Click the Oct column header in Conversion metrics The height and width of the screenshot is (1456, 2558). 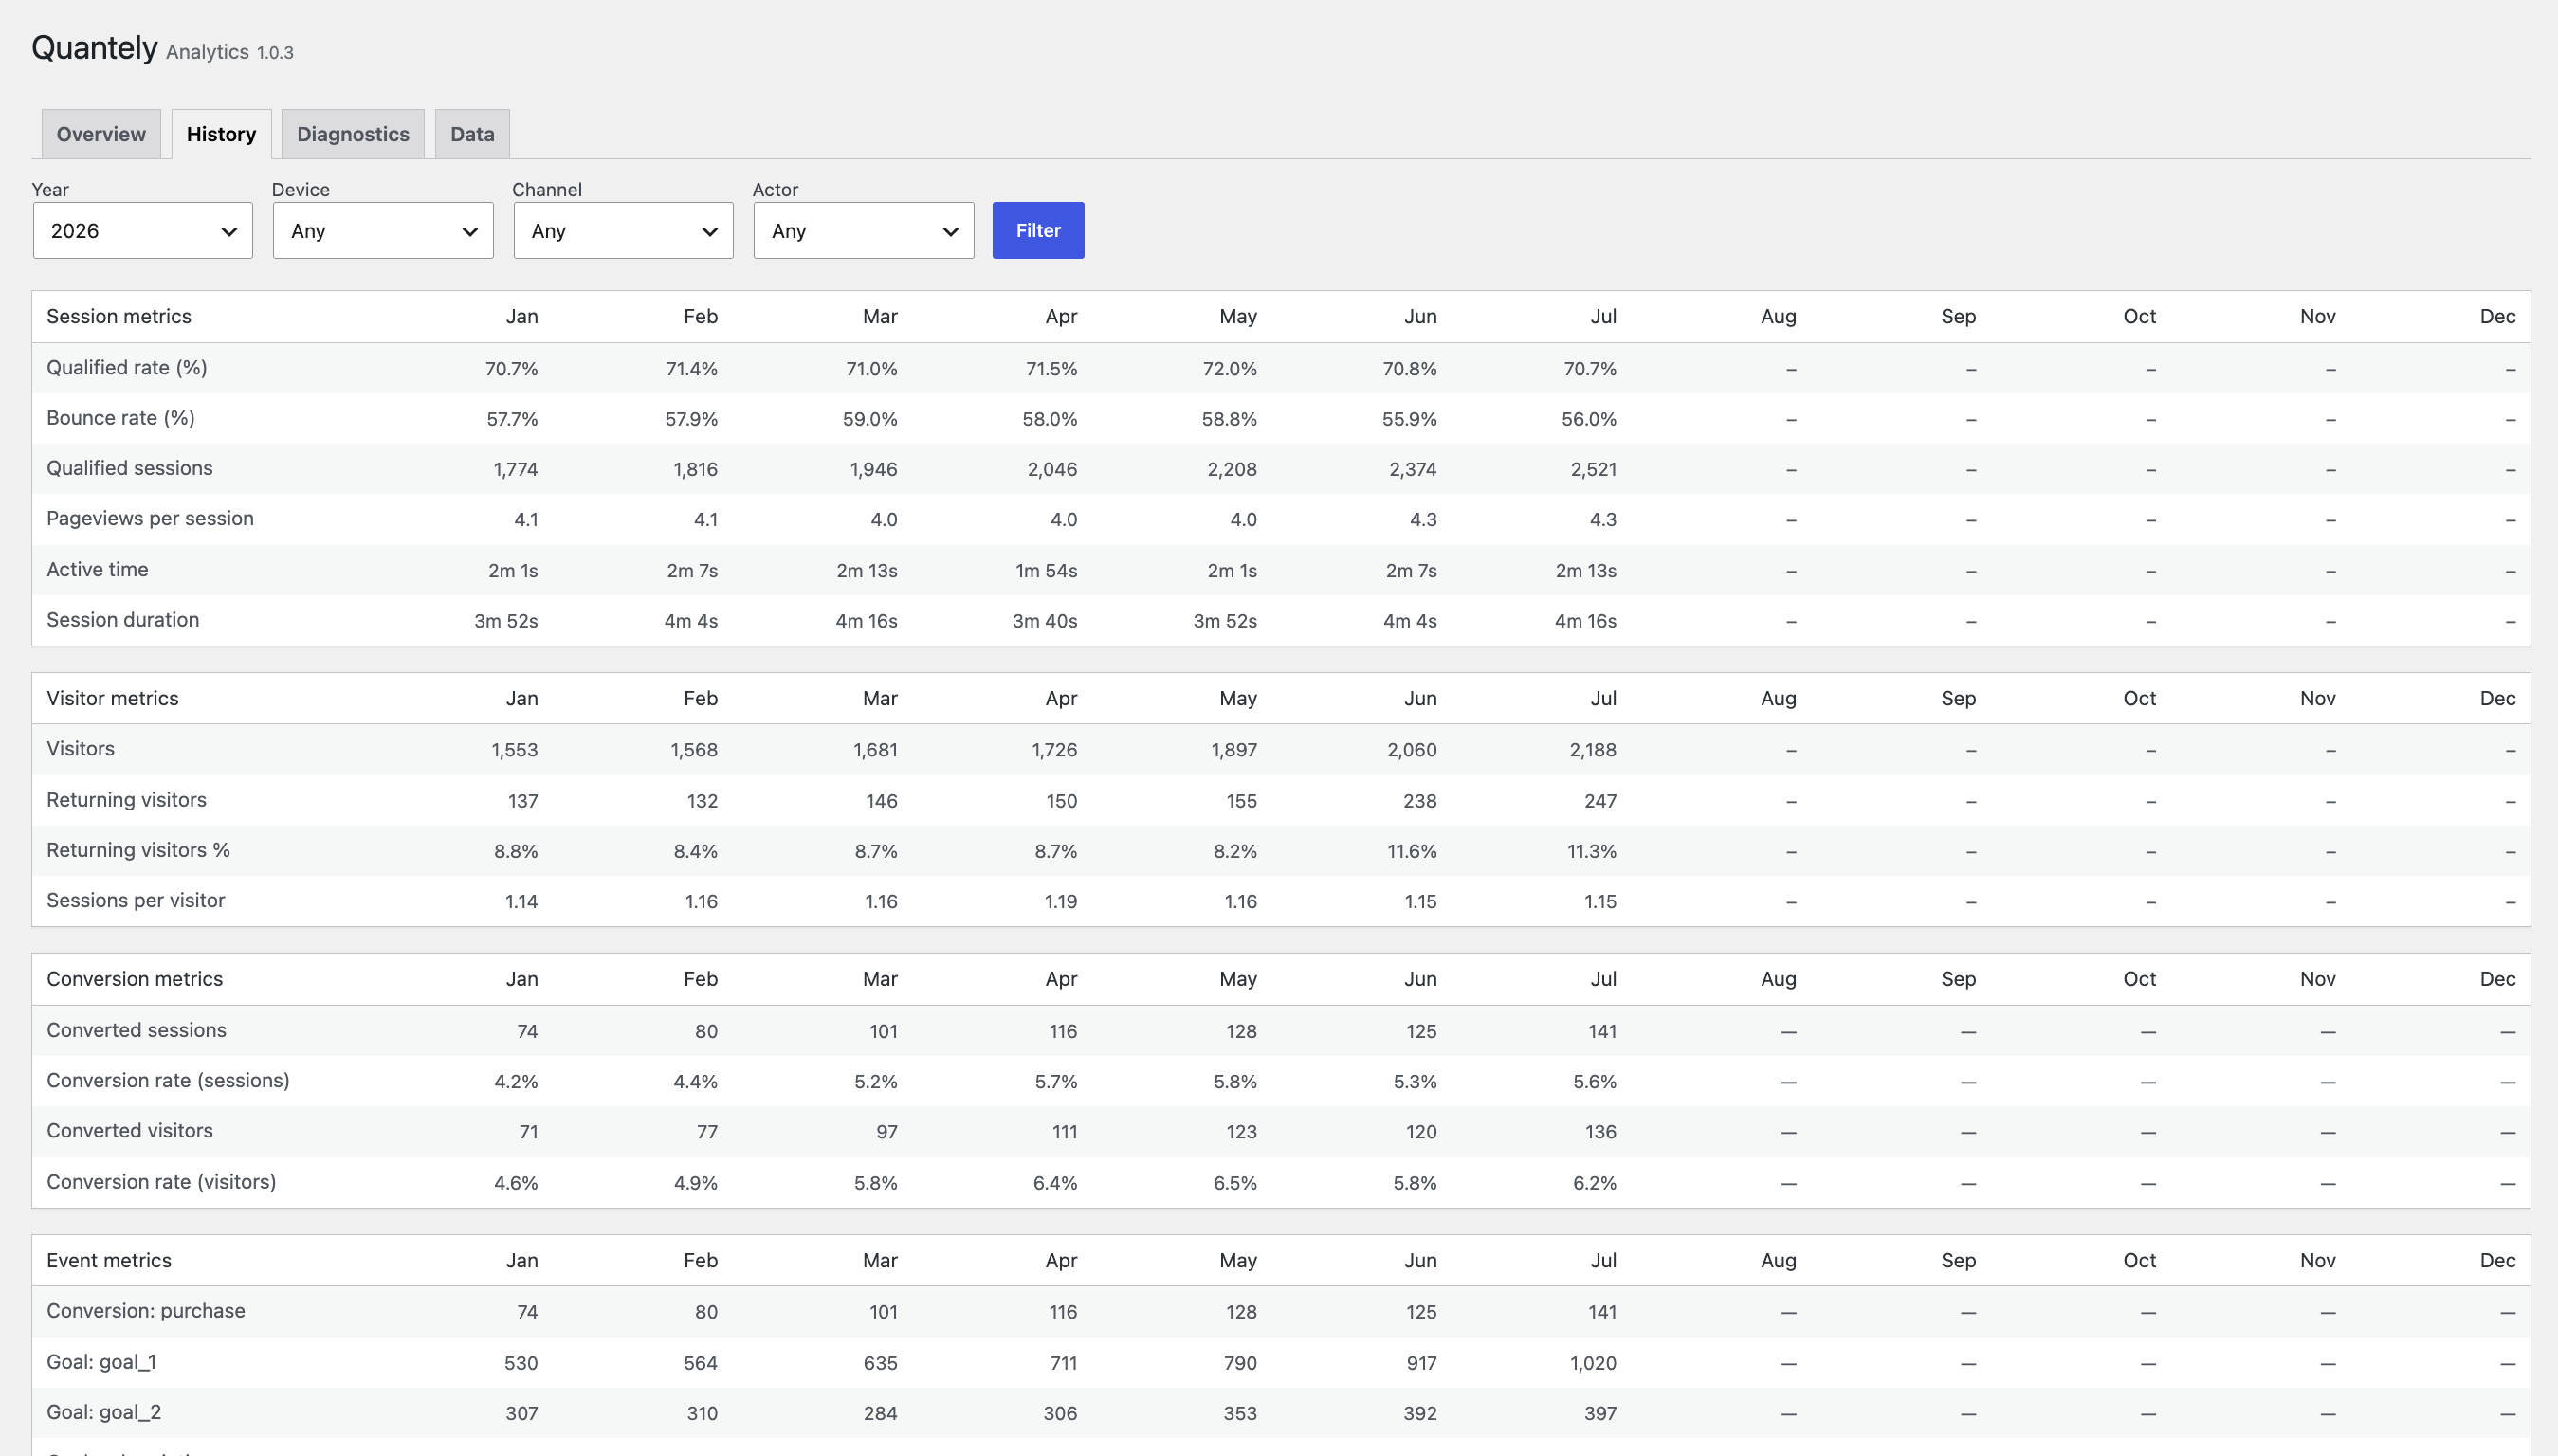click(2139, 979)
